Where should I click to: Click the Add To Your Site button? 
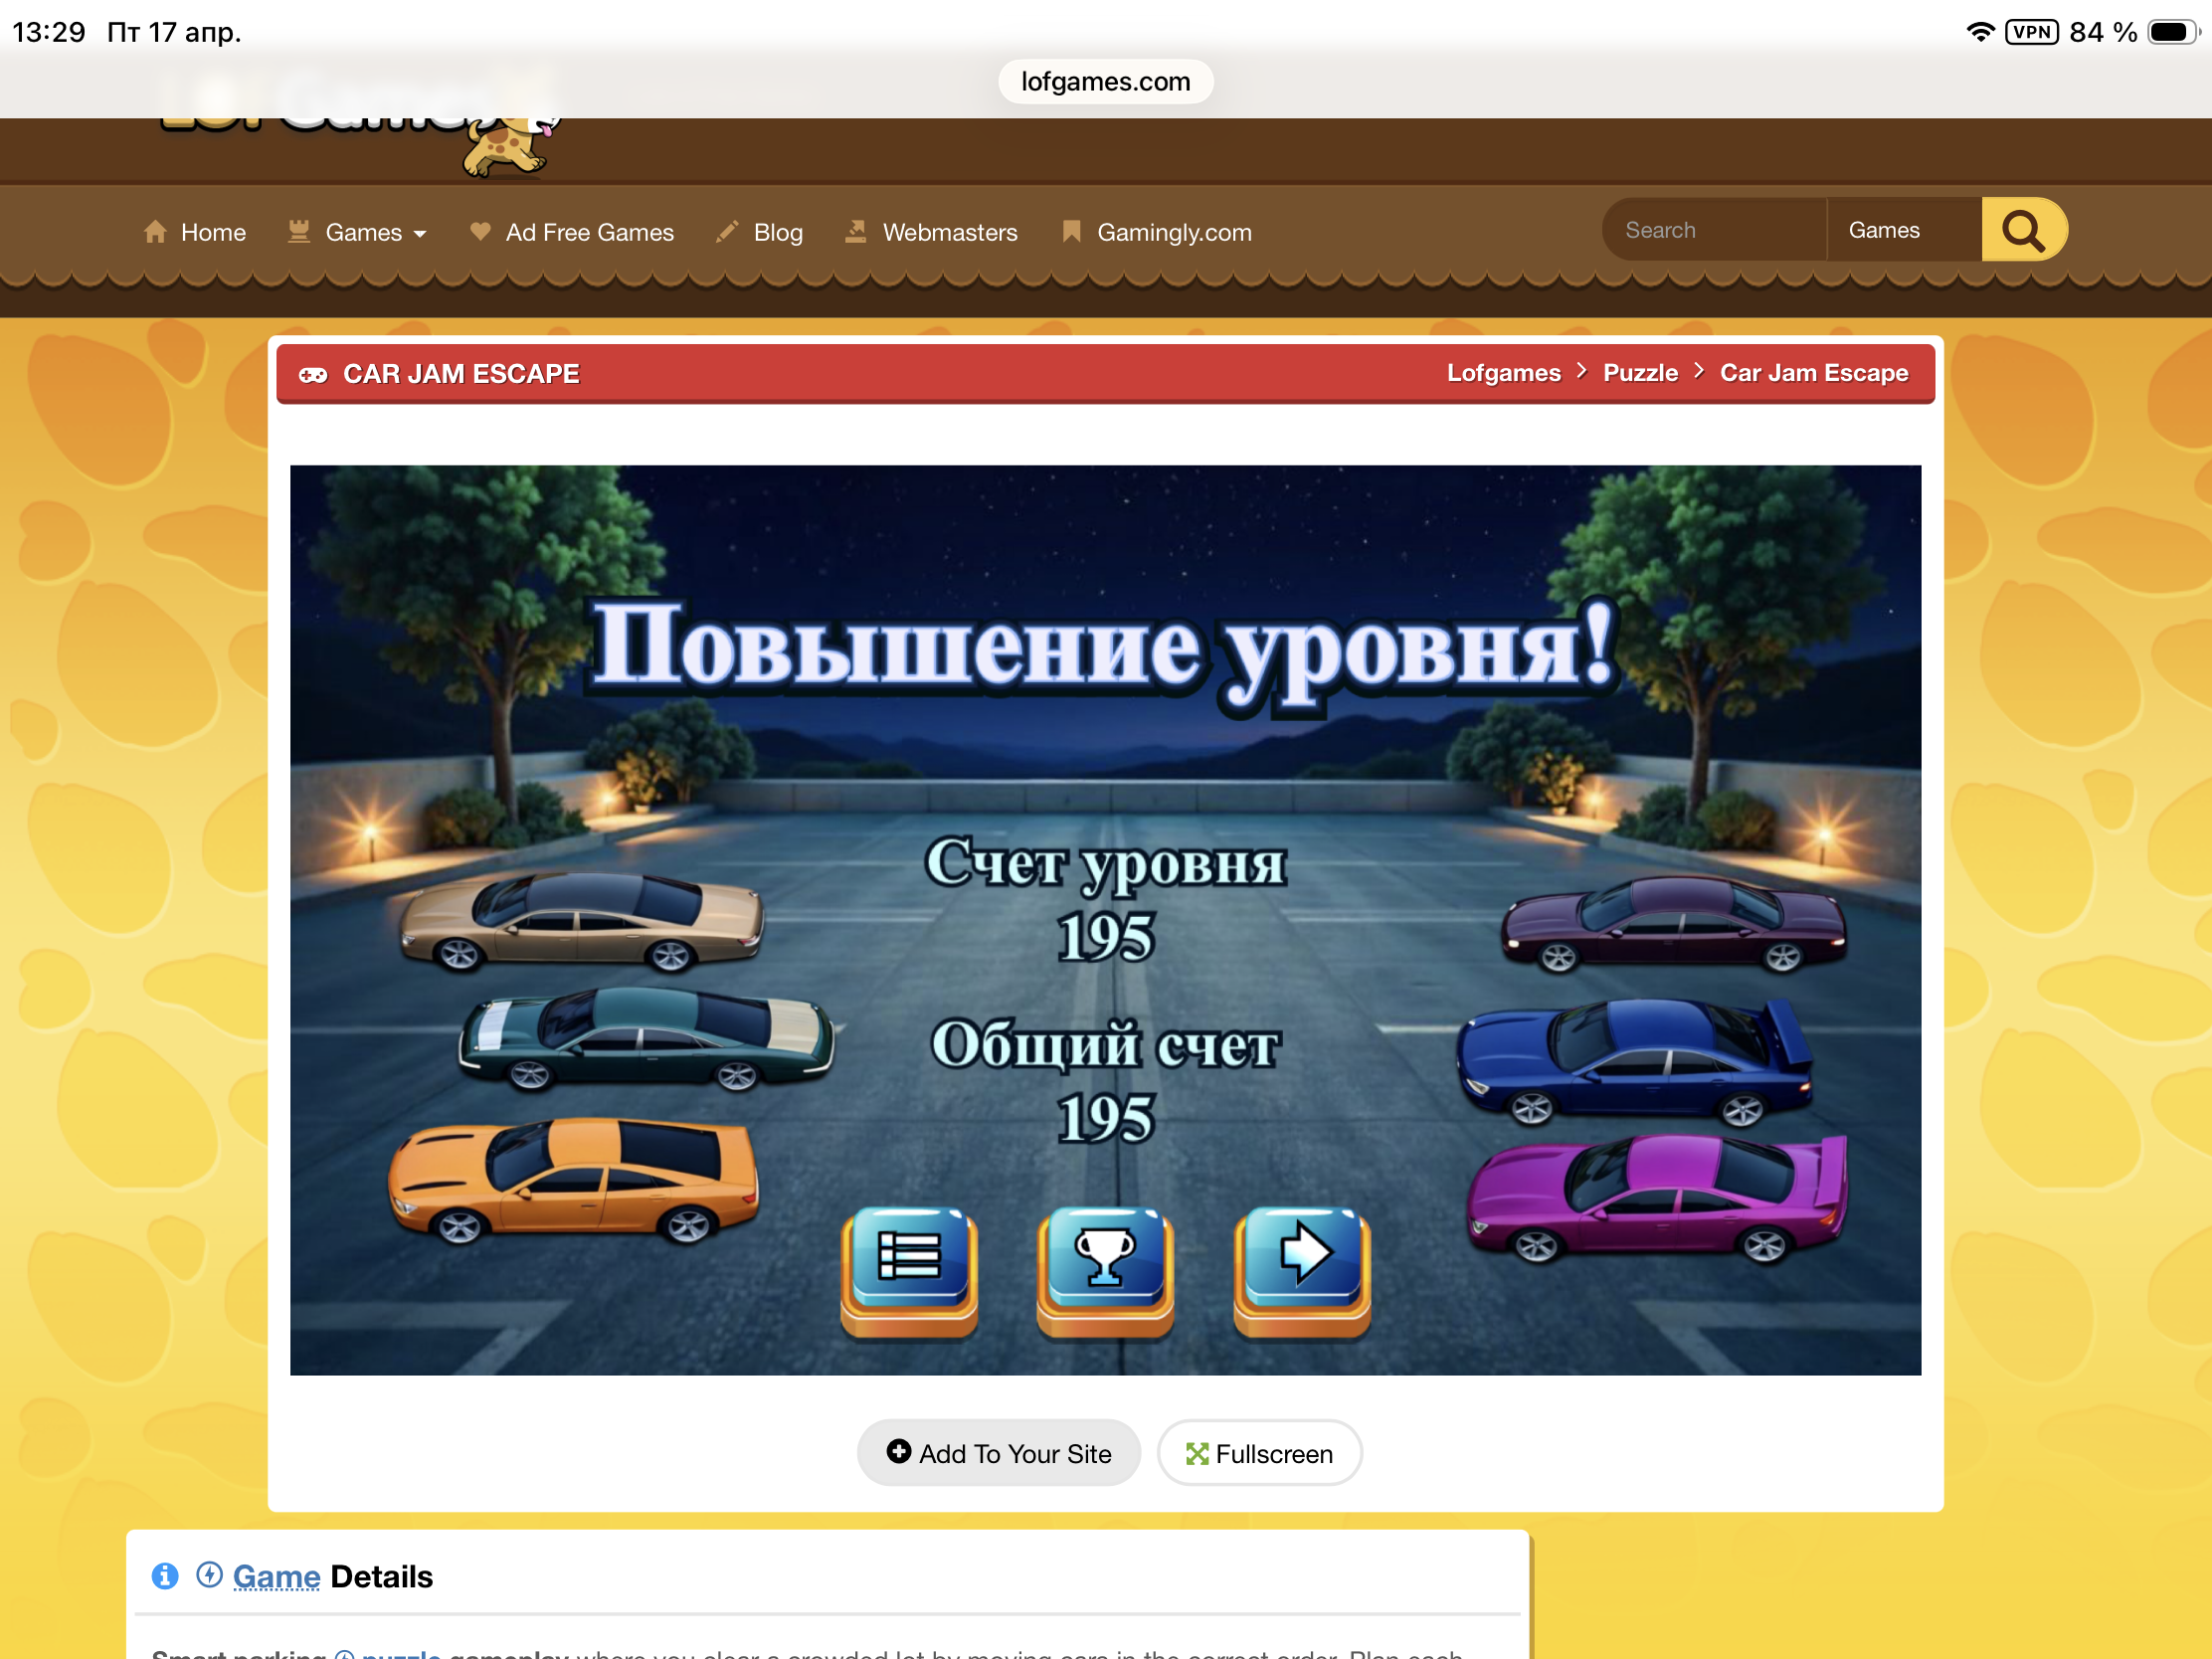[x=998, y=1453]
